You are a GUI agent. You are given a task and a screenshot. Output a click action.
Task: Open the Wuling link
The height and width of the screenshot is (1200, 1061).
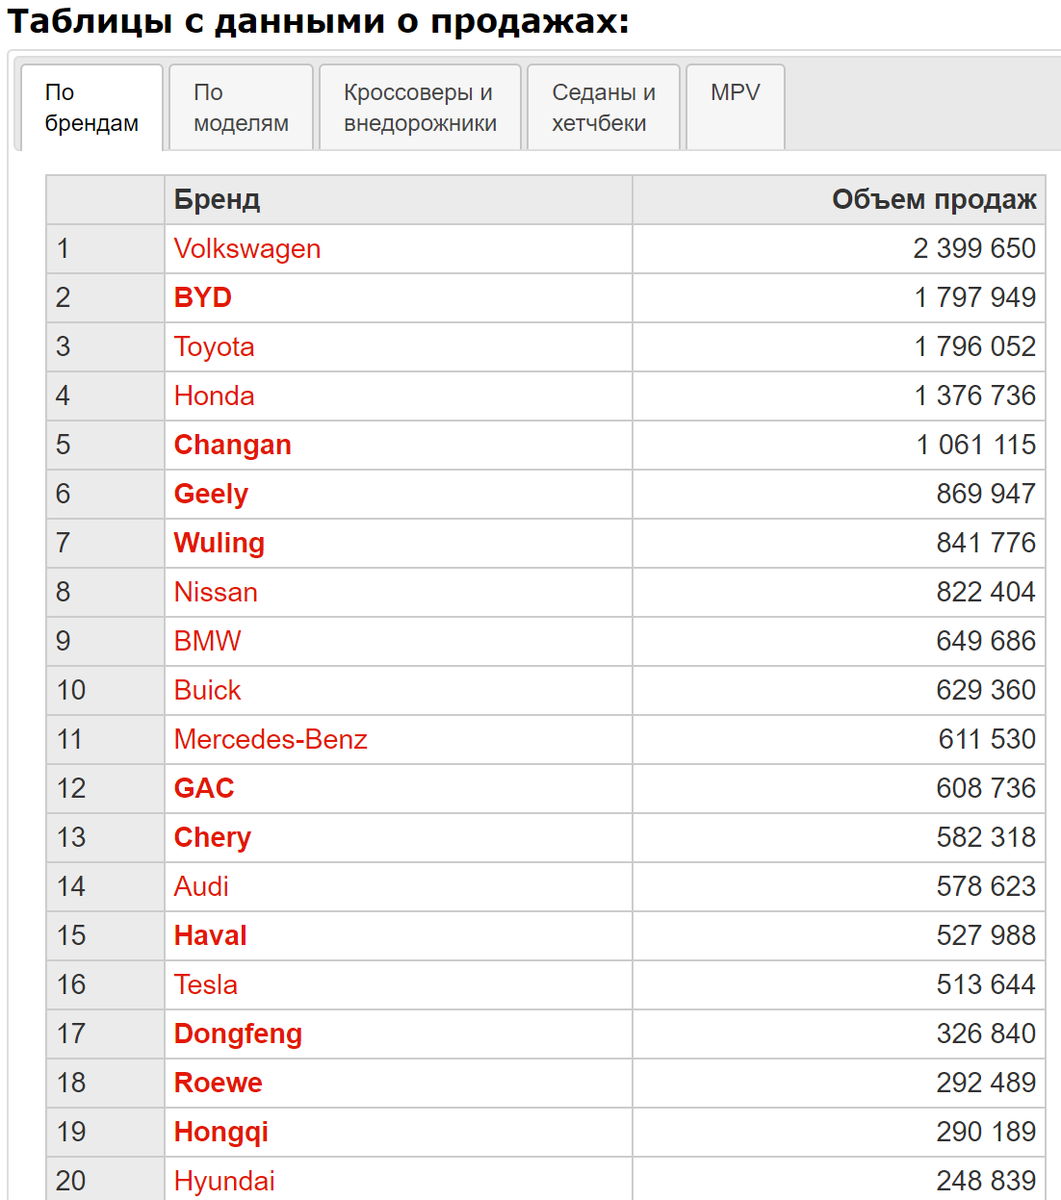click(219, 543)
